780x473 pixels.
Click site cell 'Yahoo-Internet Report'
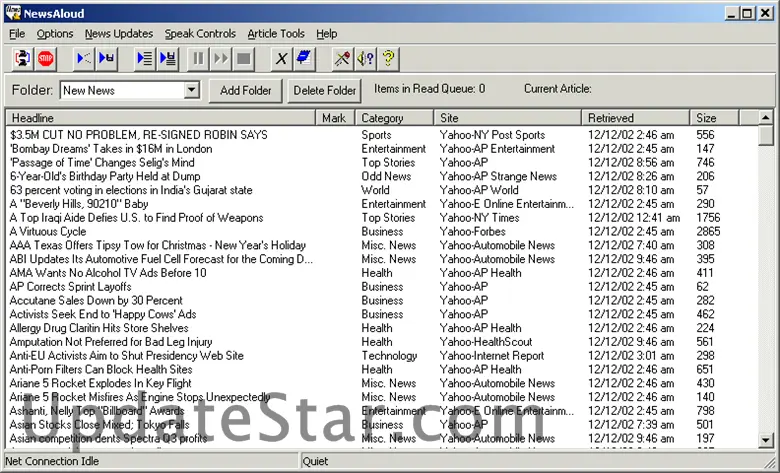(x=492, y=356)
